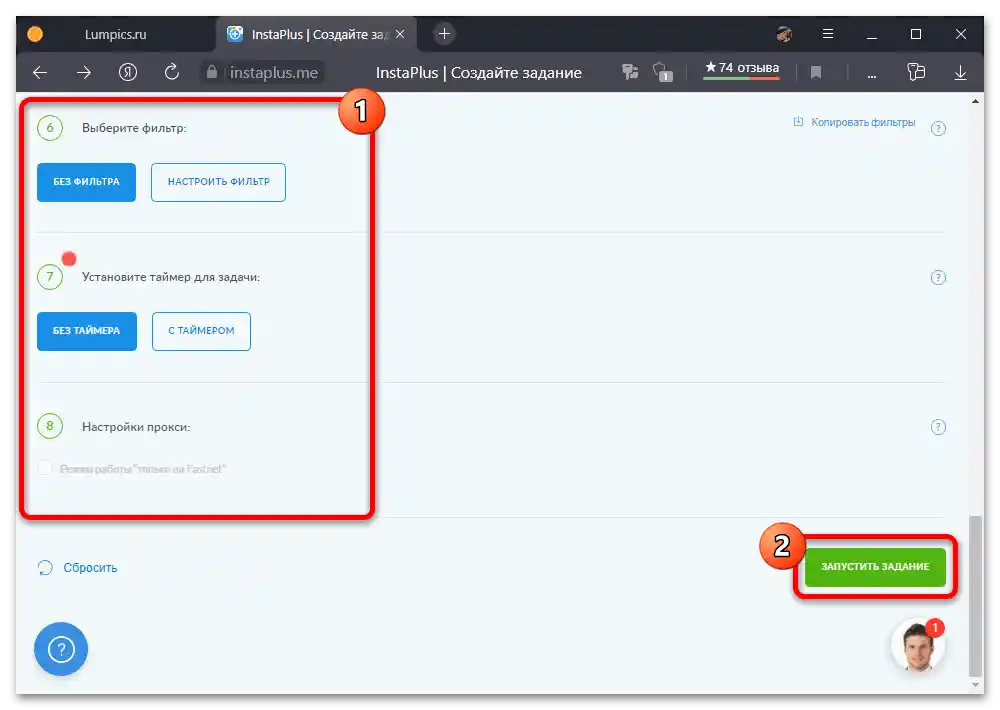Click the Установите таймер для задачи: heading
1000x710 pixels.
point(171,277)
